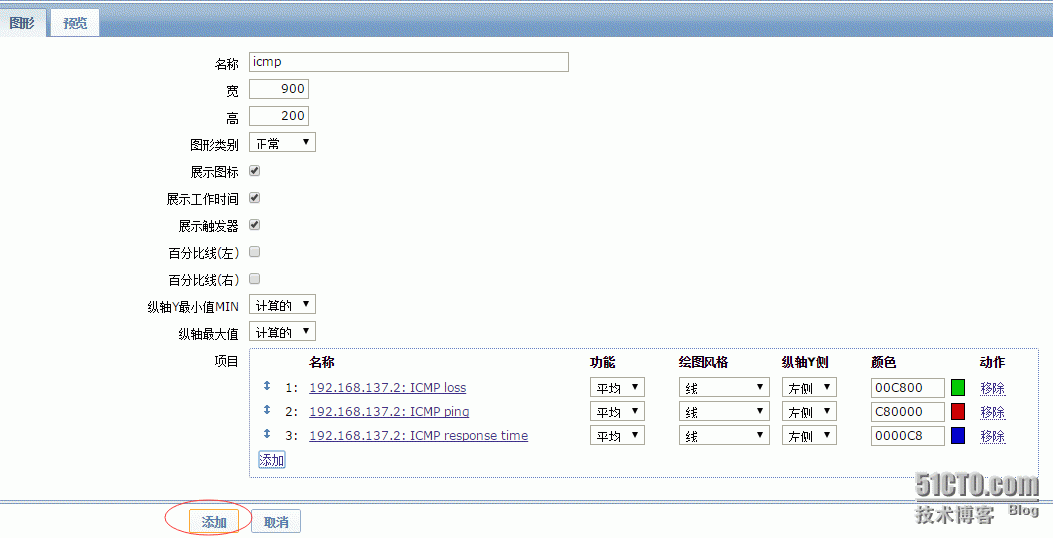Click the 动作 column header

[993, 362]
